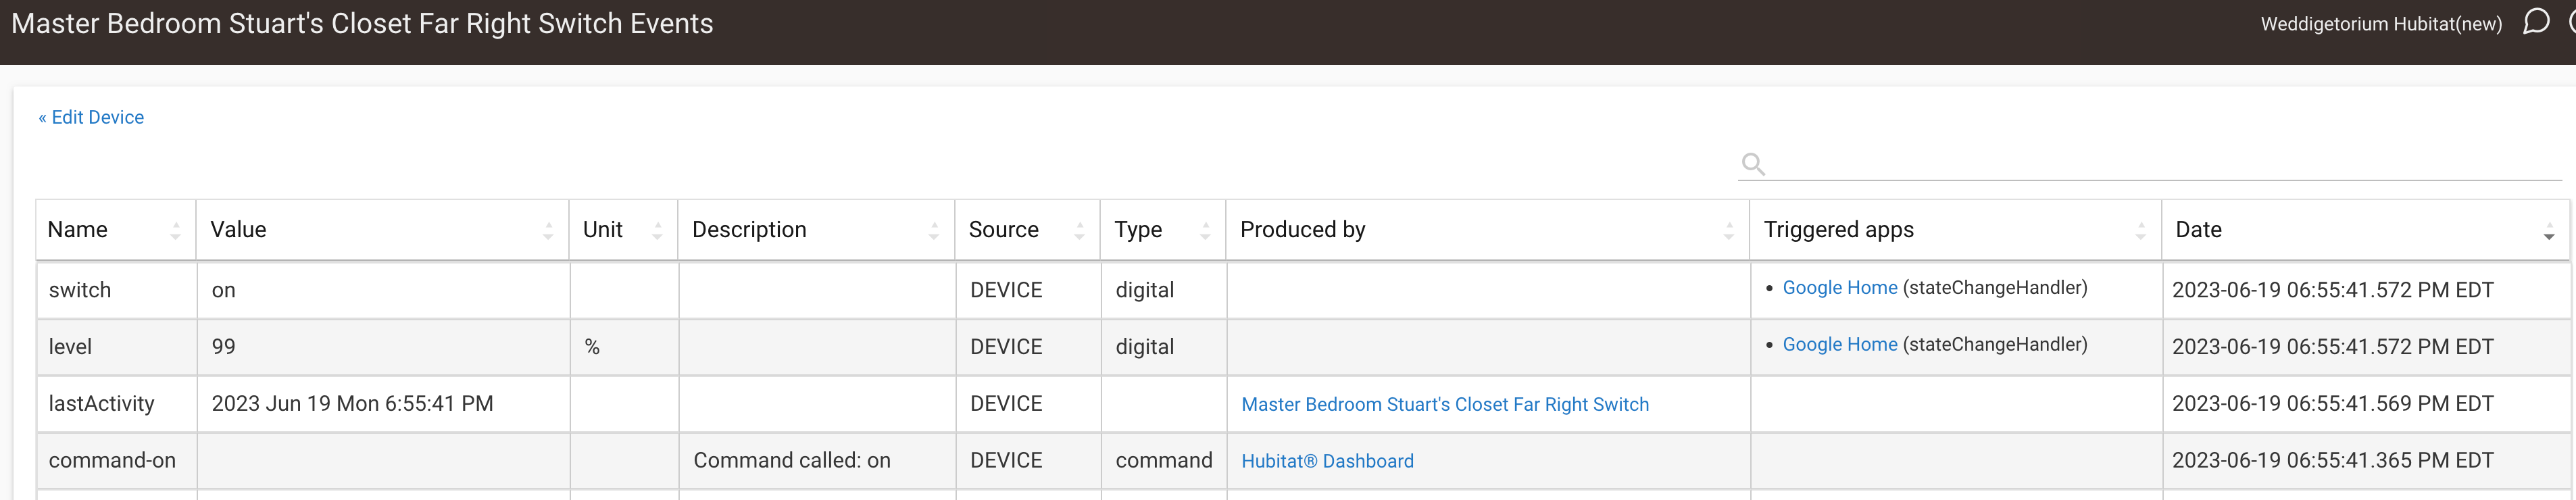The width and height of the screenshot is (2576, 500).
Task: Select 'Command called: on' description cell
Action: coord(816,461)
